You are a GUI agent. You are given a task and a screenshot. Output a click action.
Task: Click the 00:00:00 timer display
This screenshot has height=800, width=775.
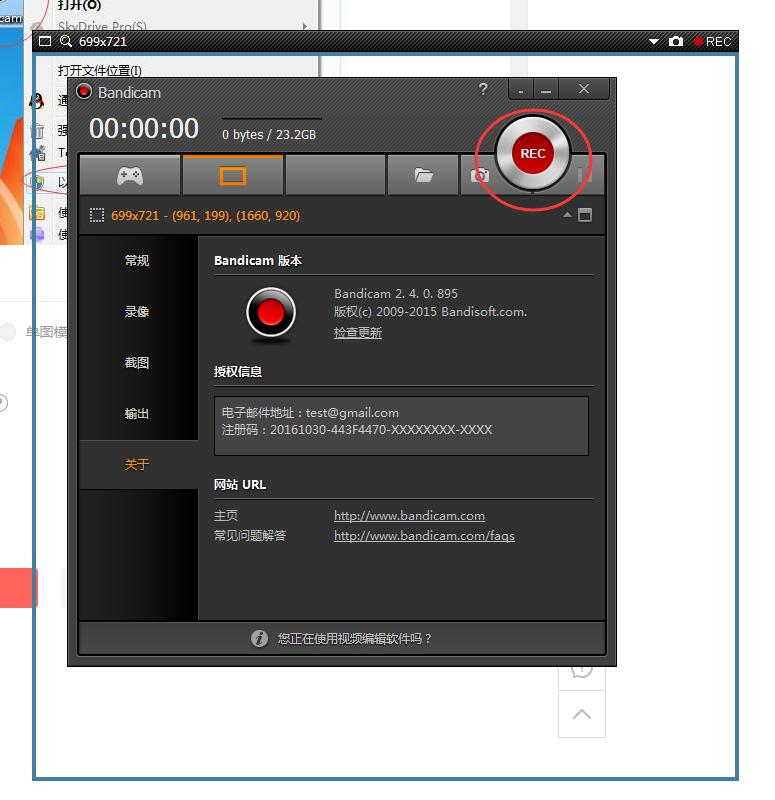point(144,128)
